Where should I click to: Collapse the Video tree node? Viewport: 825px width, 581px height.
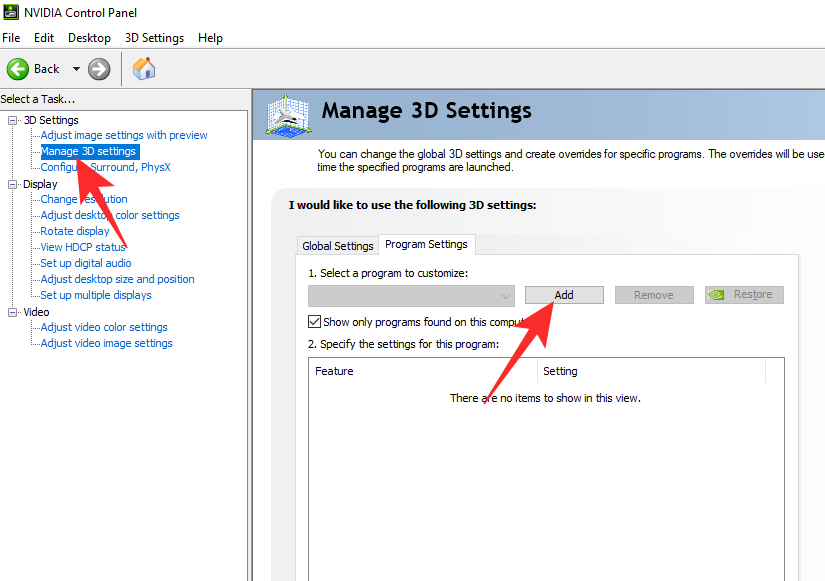point(13,312)
